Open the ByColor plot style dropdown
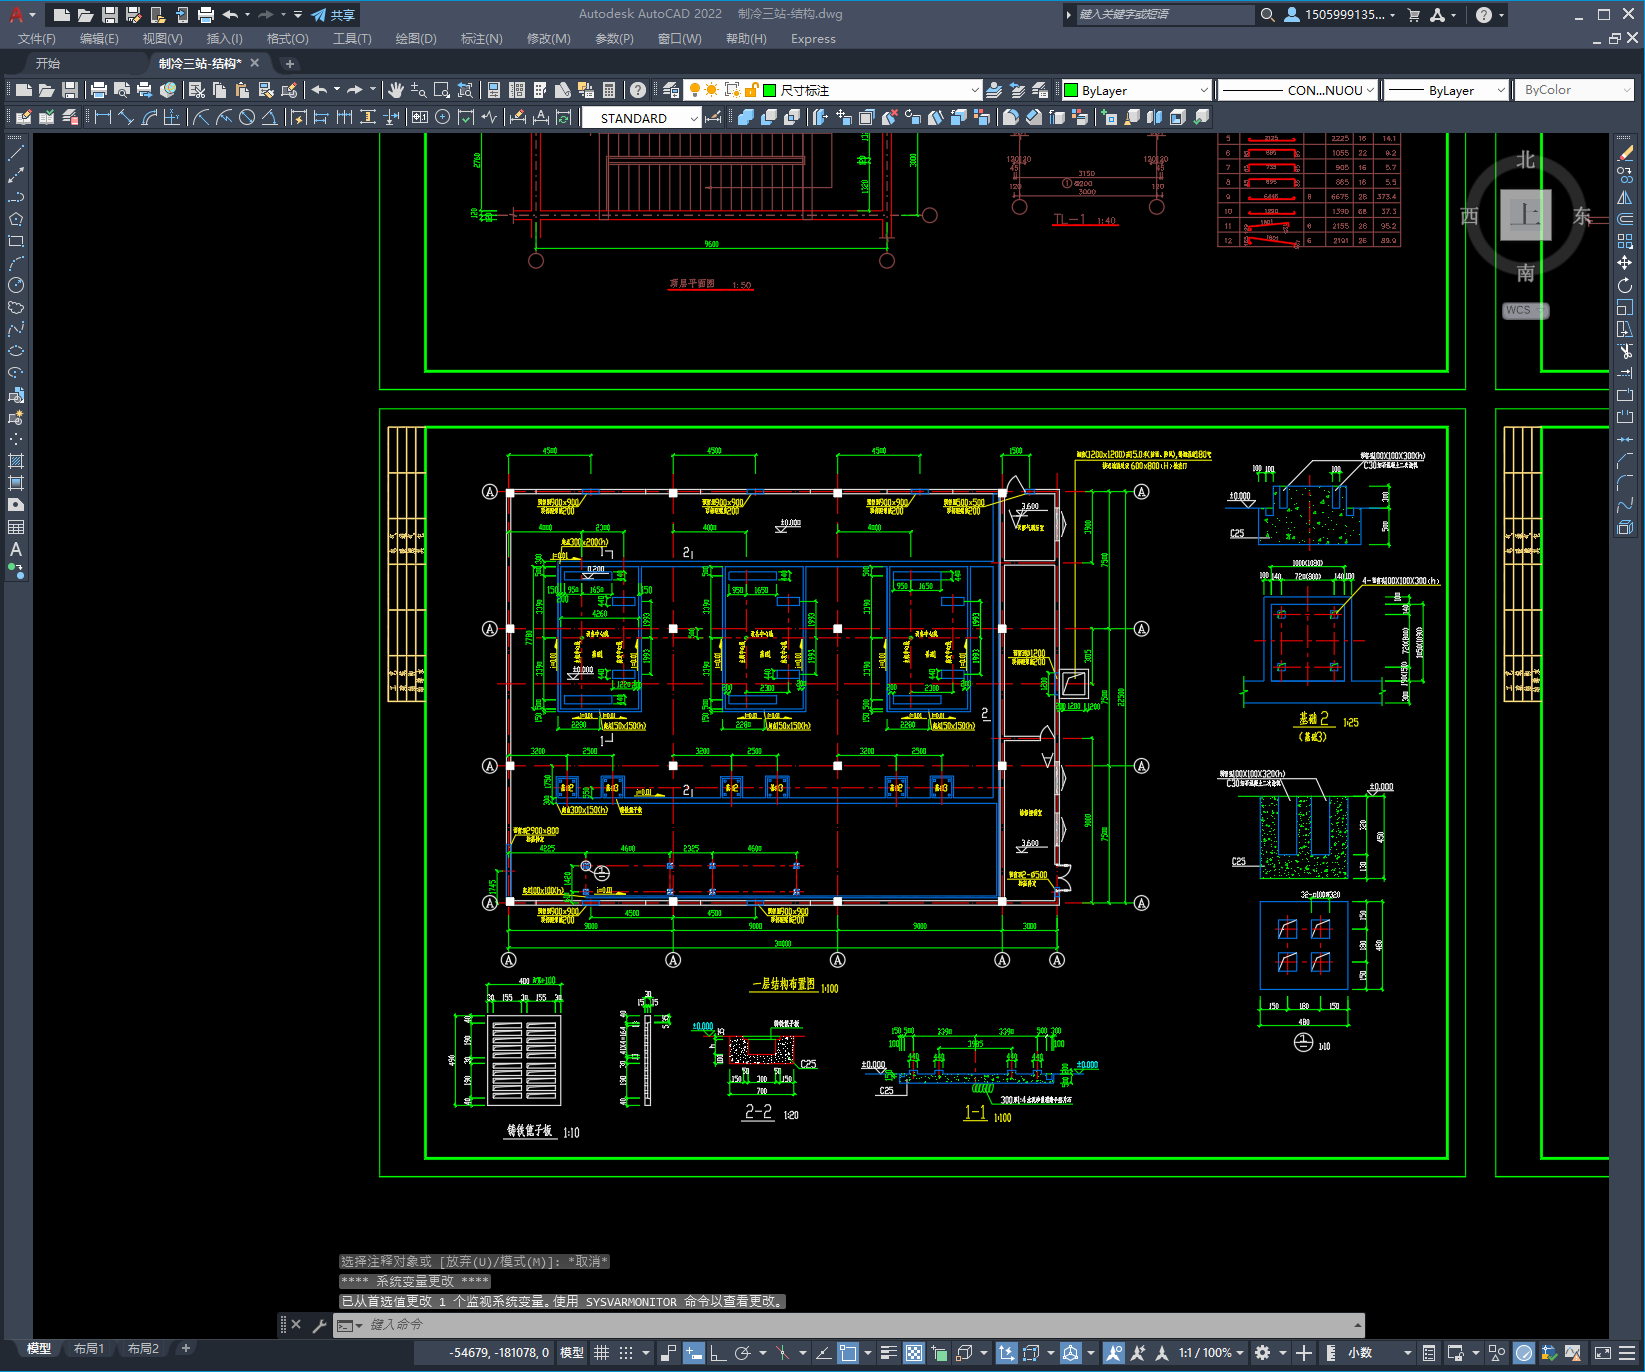The height and width of the screenshot is (1372, 1645). [1575, 90]
